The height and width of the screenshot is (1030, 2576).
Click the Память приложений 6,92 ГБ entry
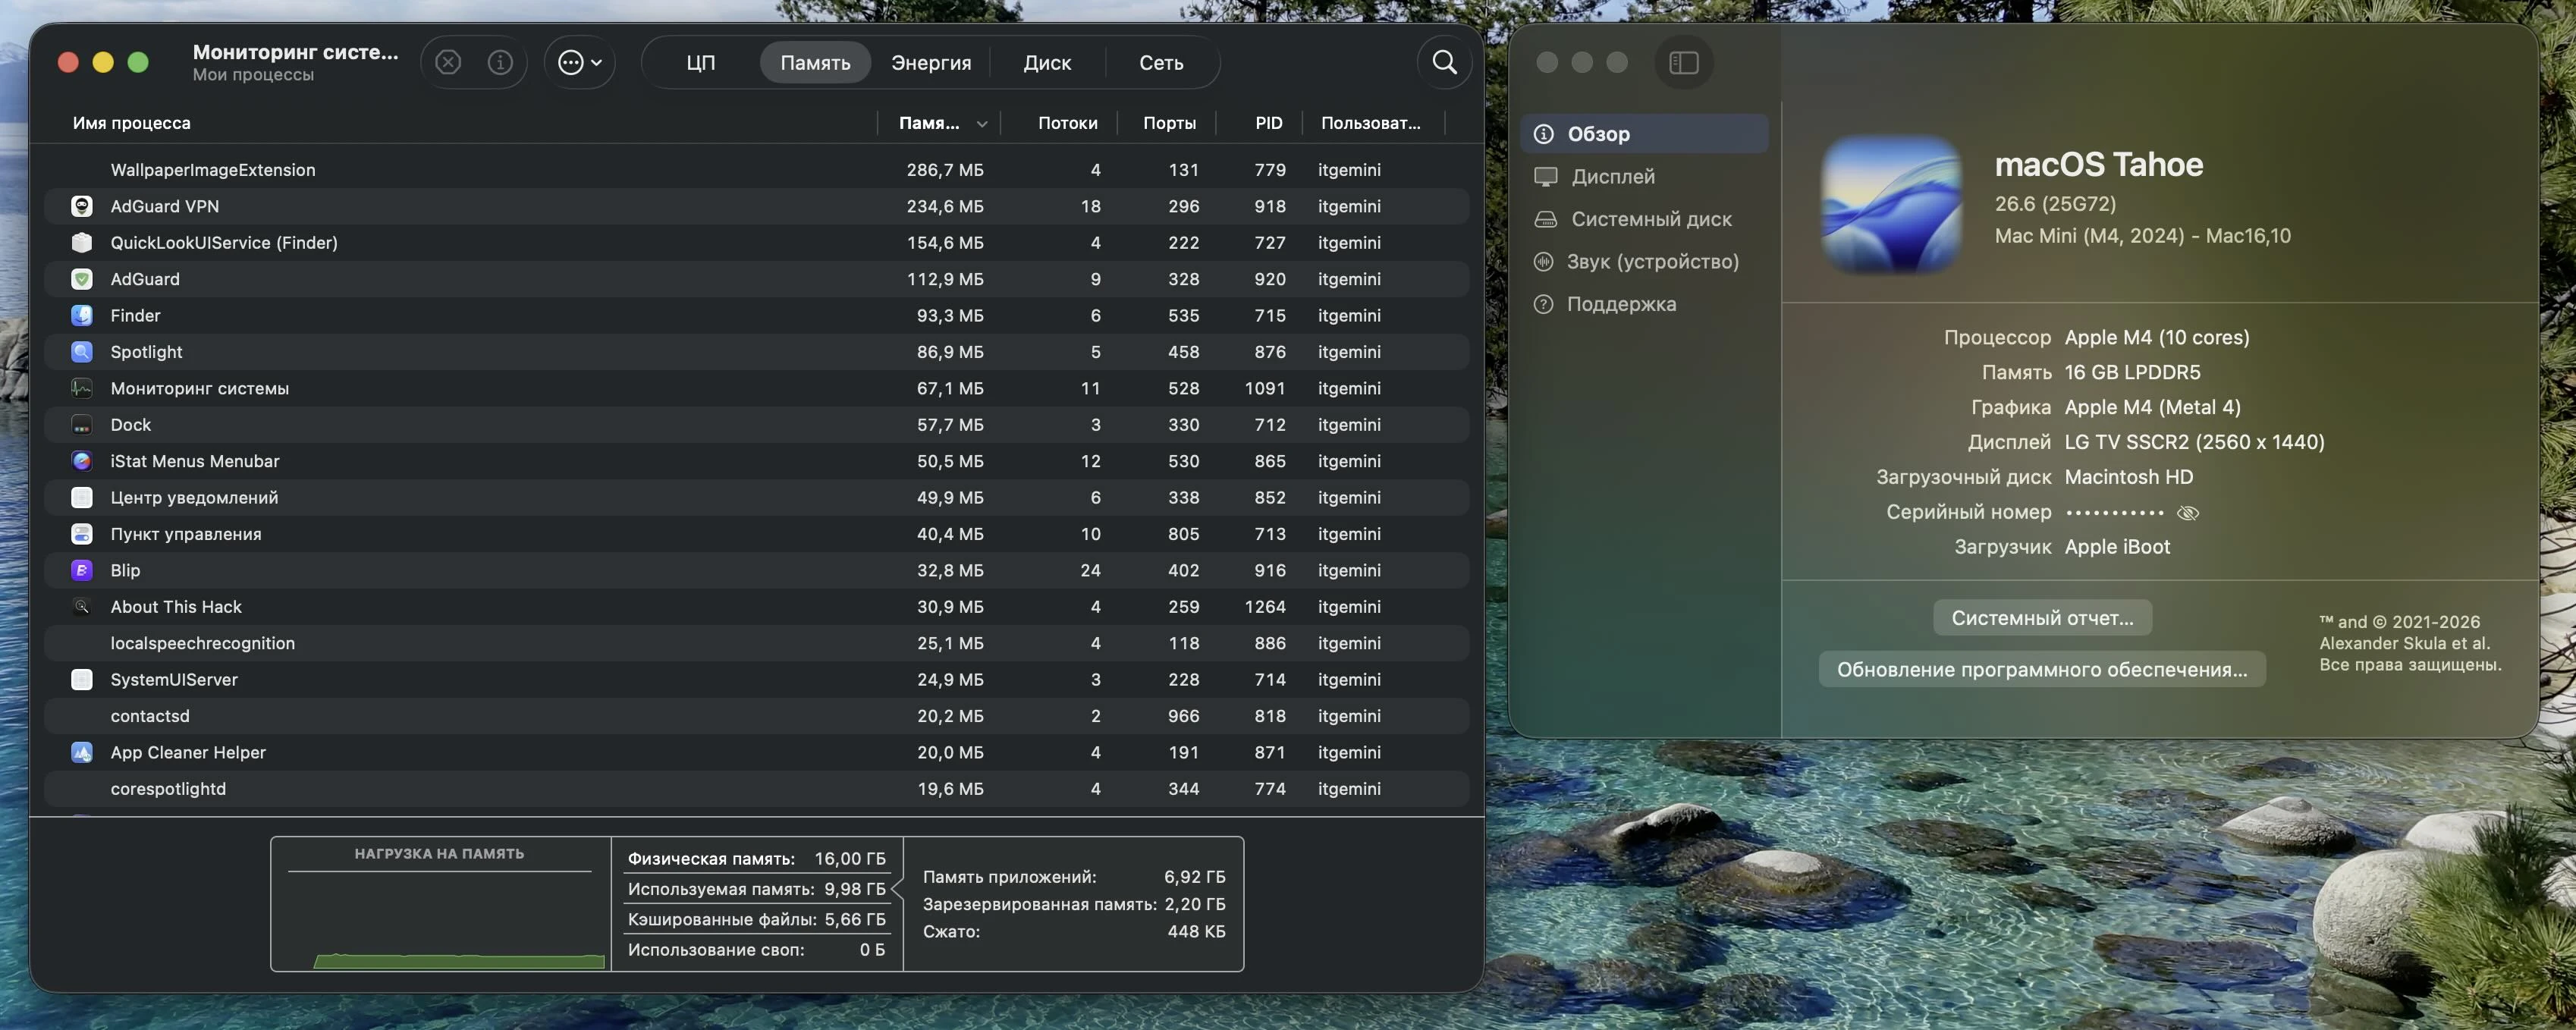point(1074,877)
